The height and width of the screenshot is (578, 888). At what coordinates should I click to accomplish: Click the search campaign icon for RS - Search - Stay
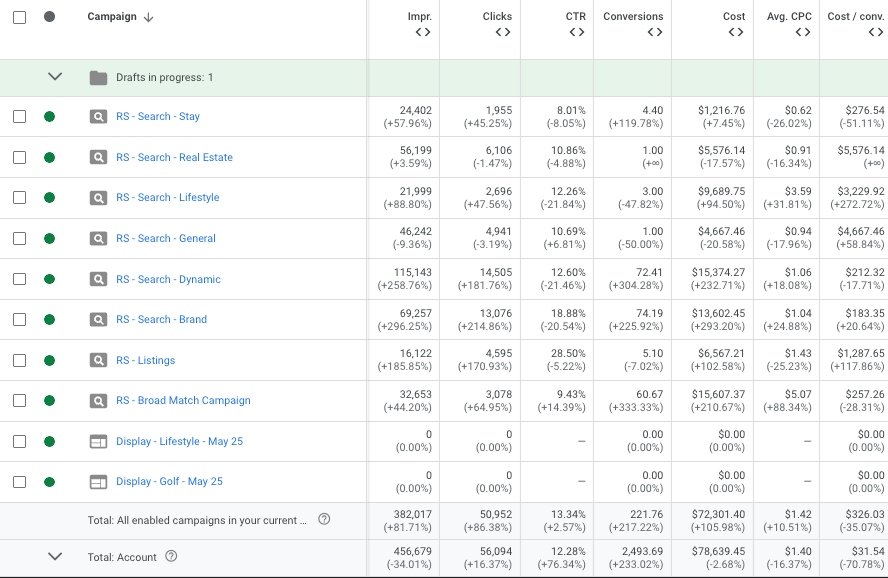(x=99, y=117)
